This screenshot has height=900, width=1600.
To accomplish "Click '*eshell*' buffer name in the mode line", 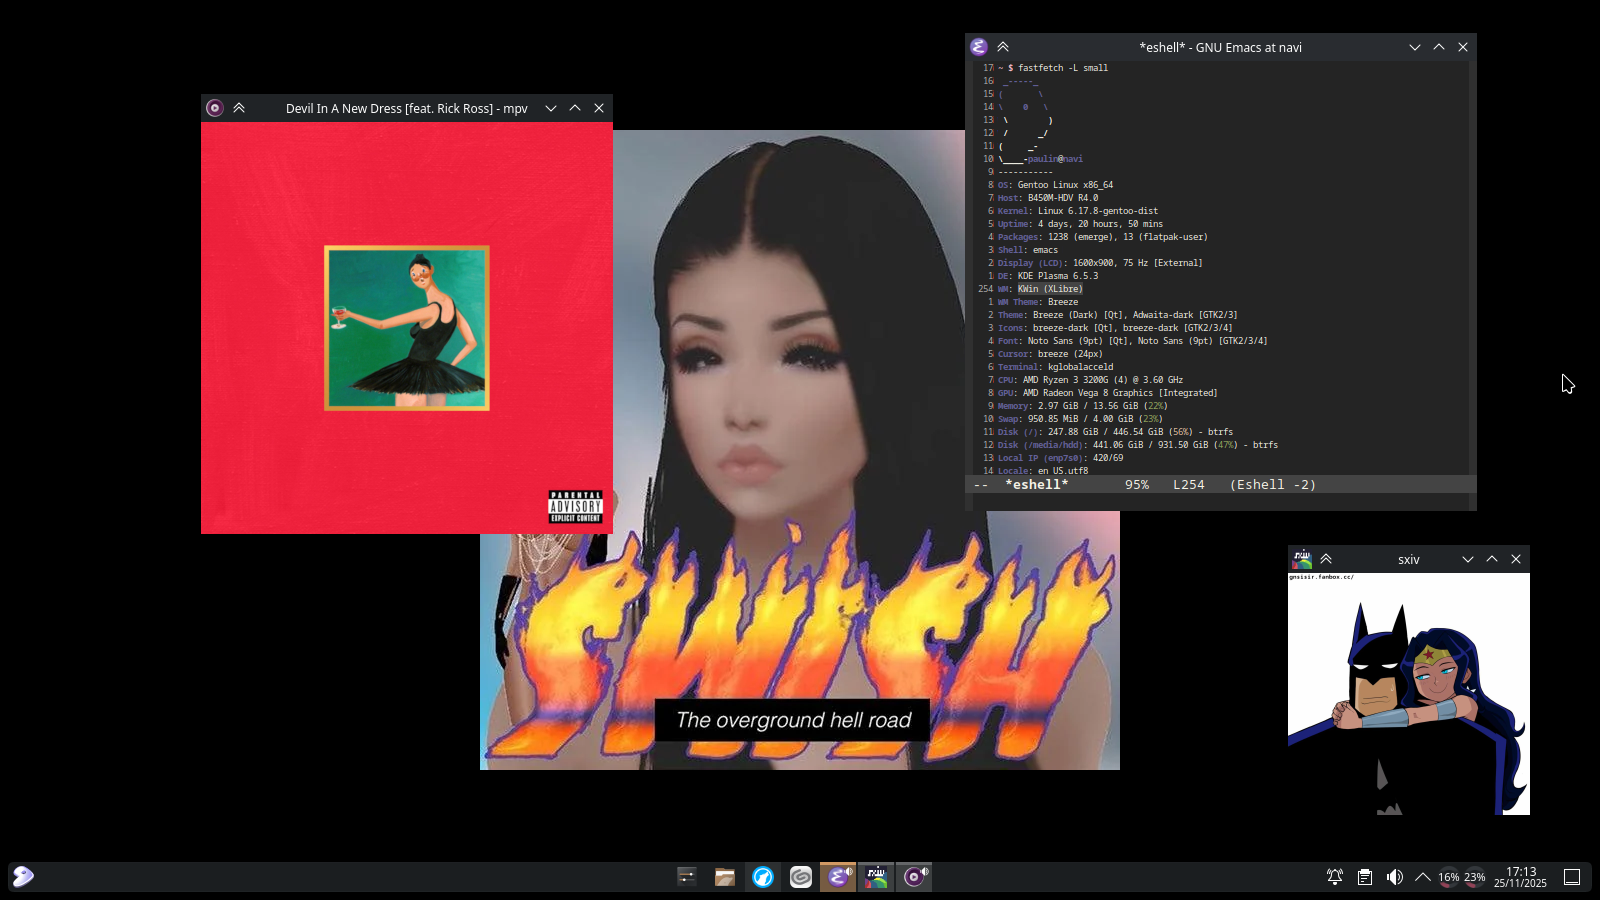I will (x=1037, y=485).
